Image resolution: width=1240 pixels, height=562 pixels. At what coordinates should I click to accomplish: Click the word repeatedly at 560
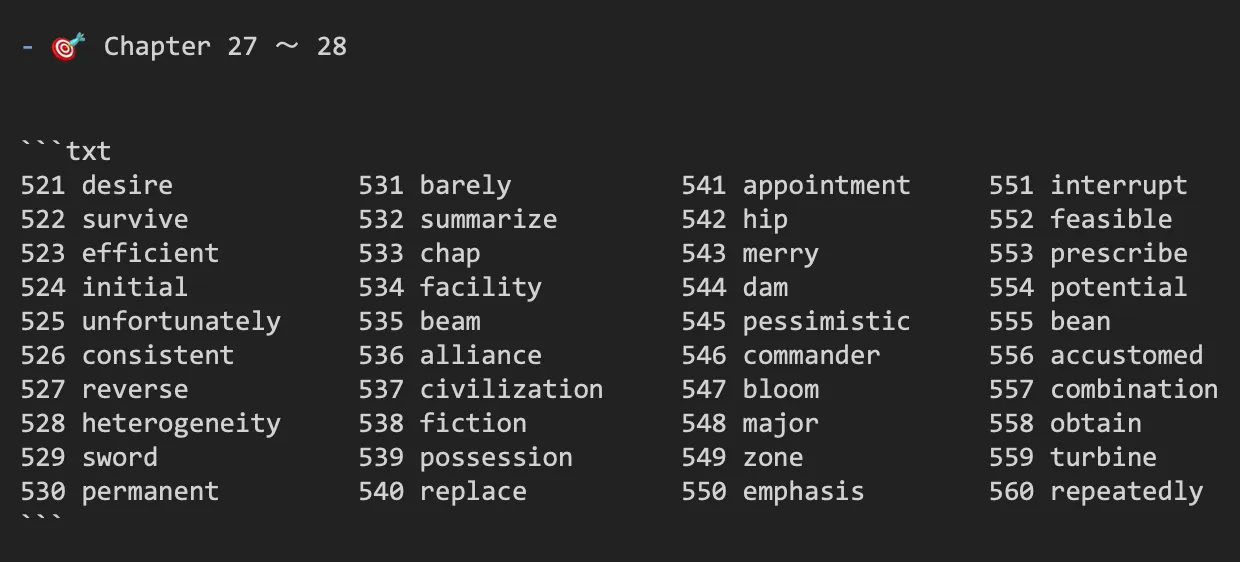coord(1126,491)
